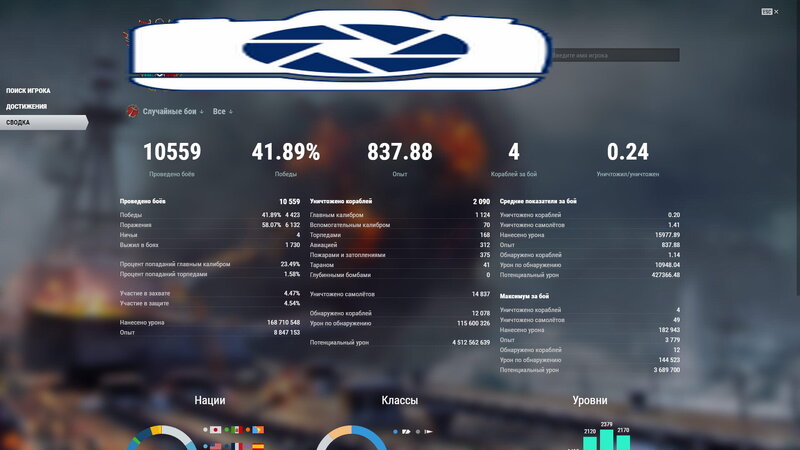Click the max experience value 3 779
This screenshot has width=800, height=450.
672,340
